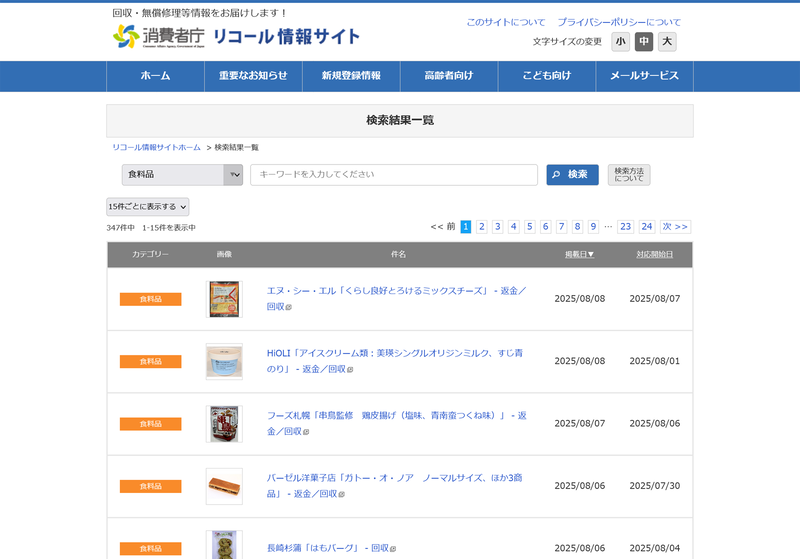Open フーズ札幌 鶏皮揚げ recall link

coord(396,423)
